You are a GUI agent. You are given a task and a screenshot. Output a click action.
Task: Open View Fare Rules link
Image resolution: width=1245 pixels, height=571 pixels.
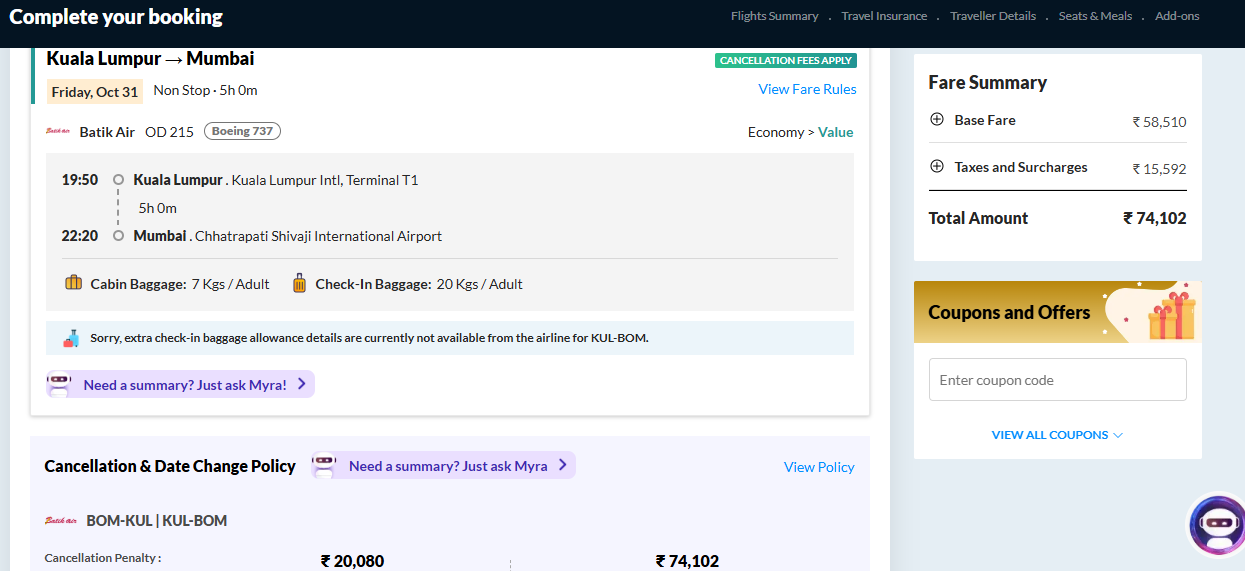point(807,89)
